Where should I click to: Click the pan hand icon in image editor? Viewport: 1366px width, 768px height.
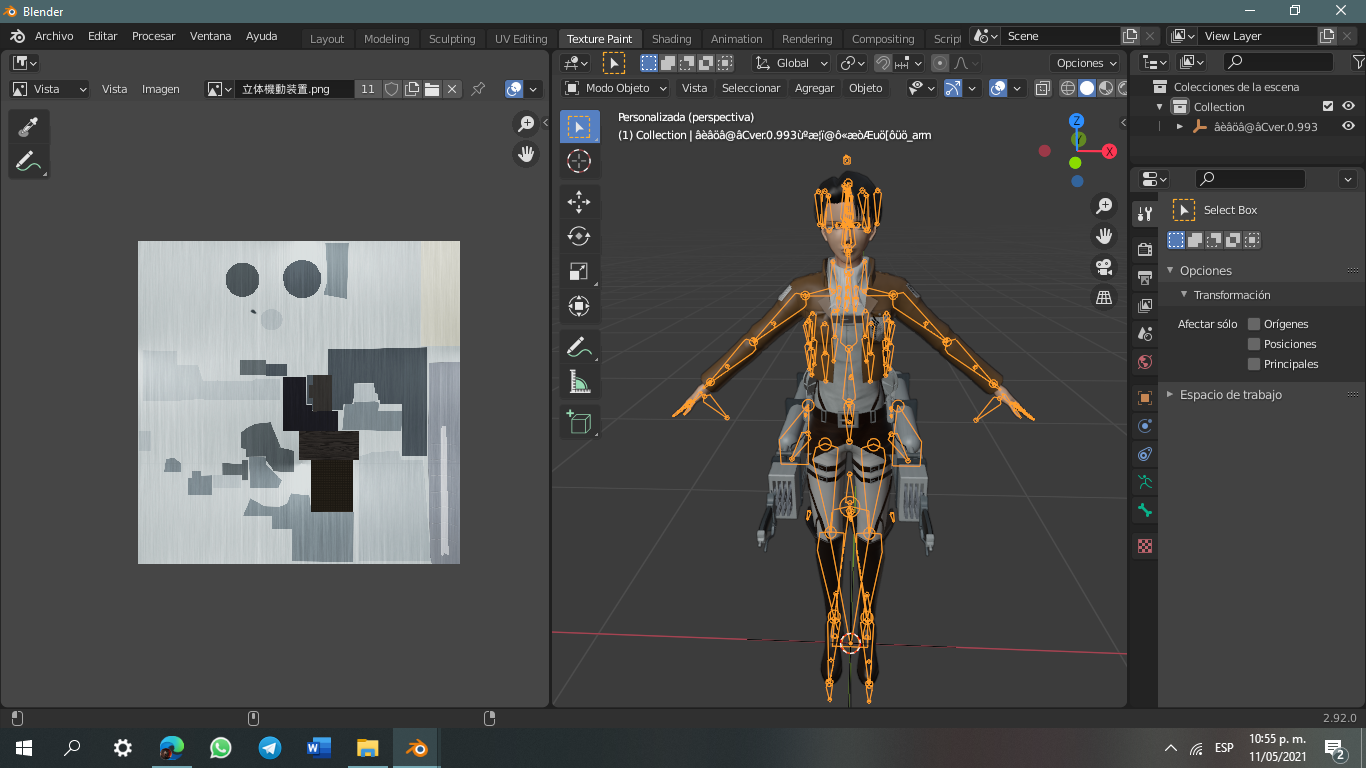pyautogui.click(x=526, y=154)
